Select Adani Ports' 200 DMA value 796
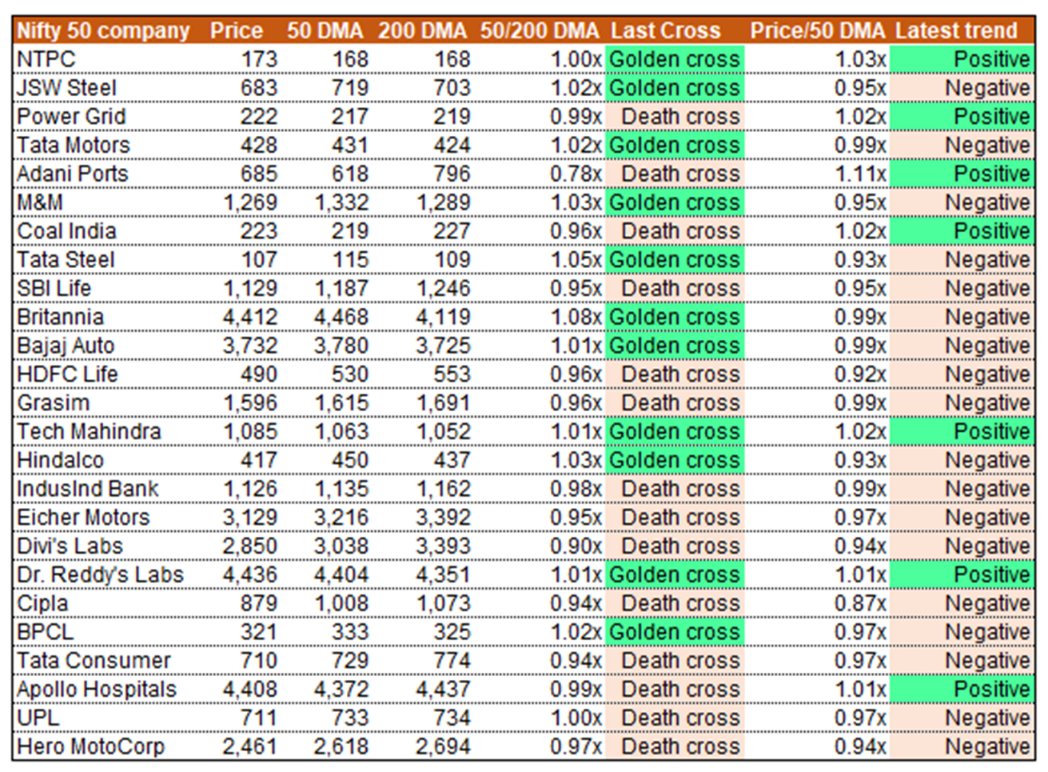Screen dimensions: 1048x772 tap(452, 174)
